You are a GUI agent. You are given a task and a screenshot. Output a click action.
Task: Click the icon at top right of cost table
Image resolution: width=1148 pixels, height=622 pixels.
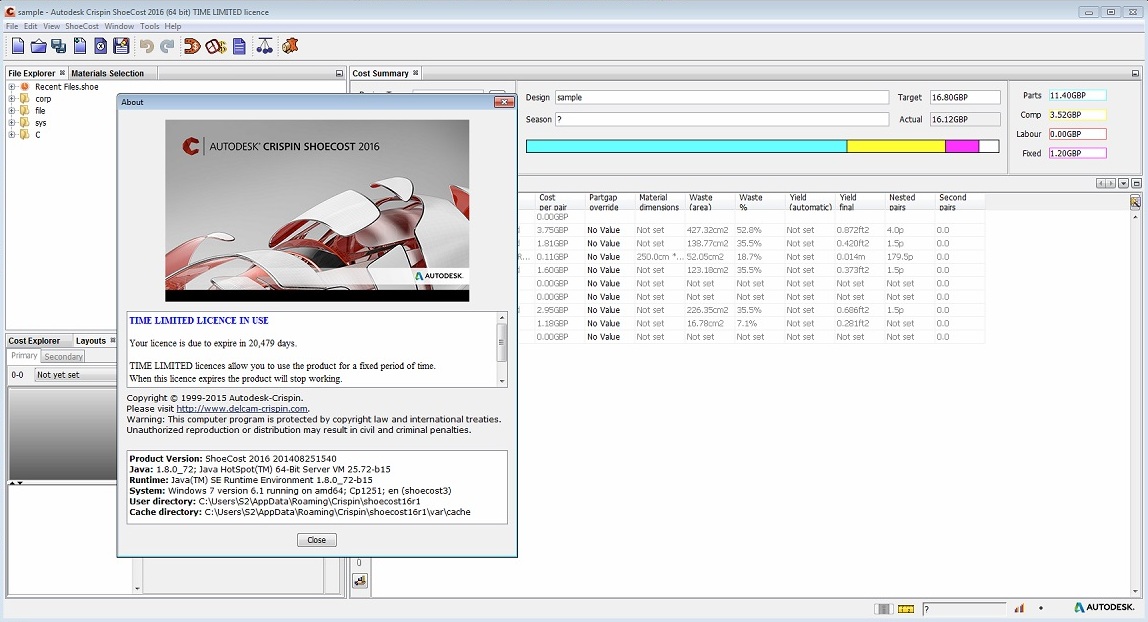tap(1135, 202)
